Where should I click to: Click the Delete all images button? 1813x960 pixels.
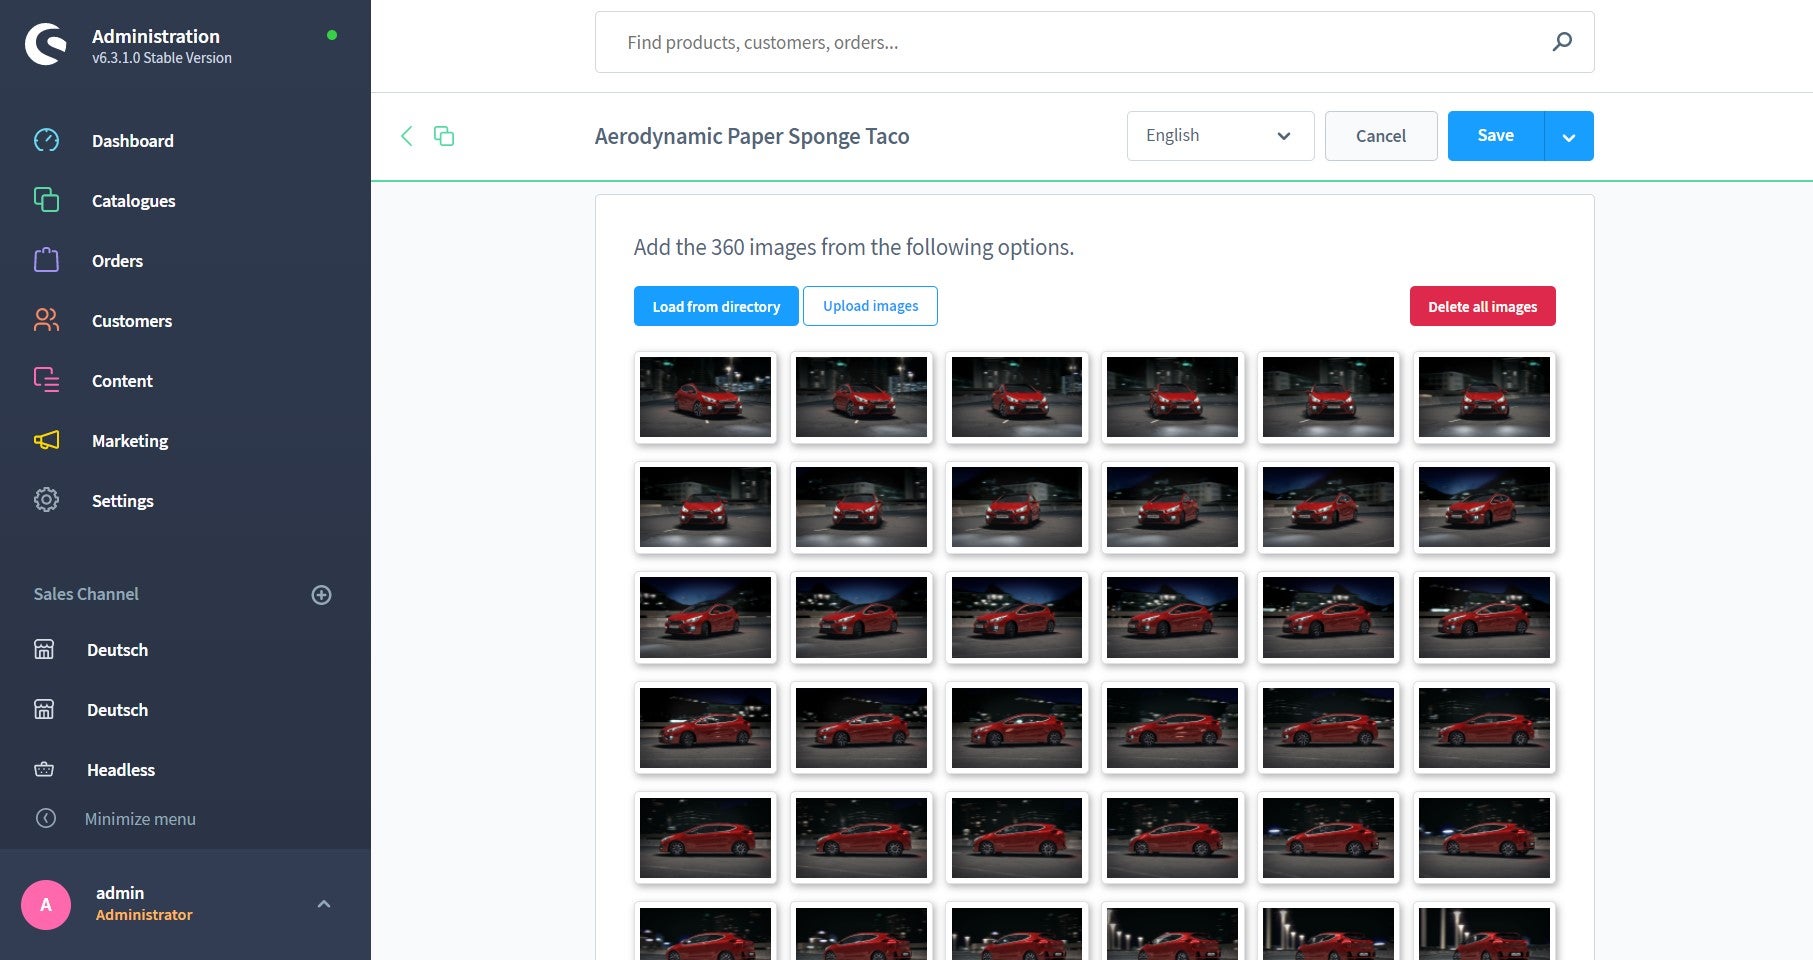coord(1482,306)
